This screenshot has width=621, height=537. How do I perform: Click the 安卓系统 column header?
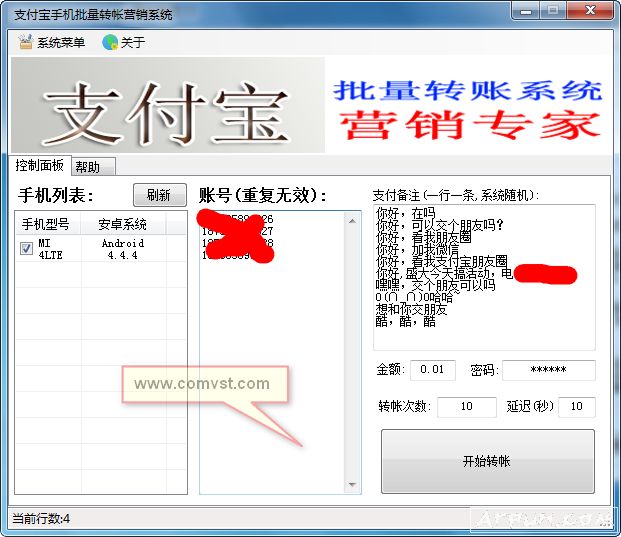[x=122, y=224]
